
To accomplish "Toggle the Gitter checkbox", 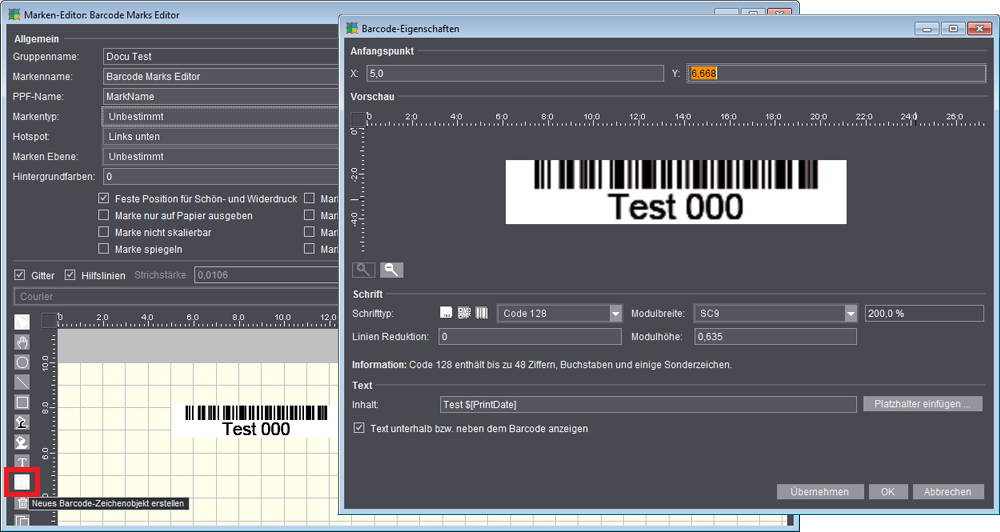I will tap(20, 275).
